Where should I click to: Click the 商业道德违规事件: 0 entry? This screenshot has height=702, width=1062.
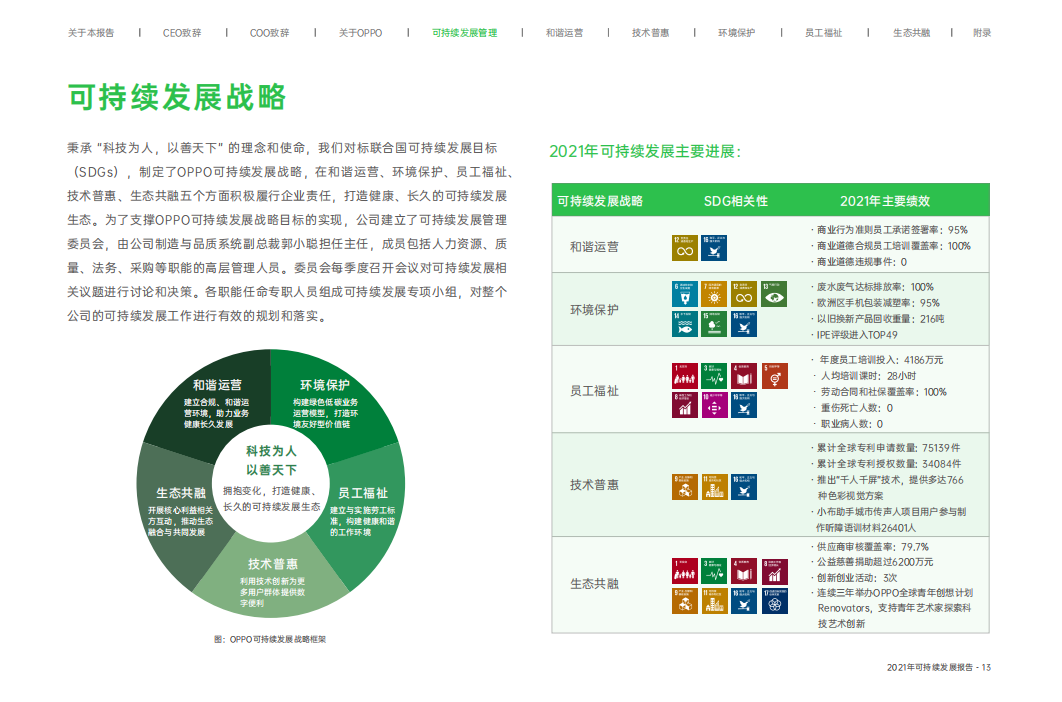[x=859, y=262]
